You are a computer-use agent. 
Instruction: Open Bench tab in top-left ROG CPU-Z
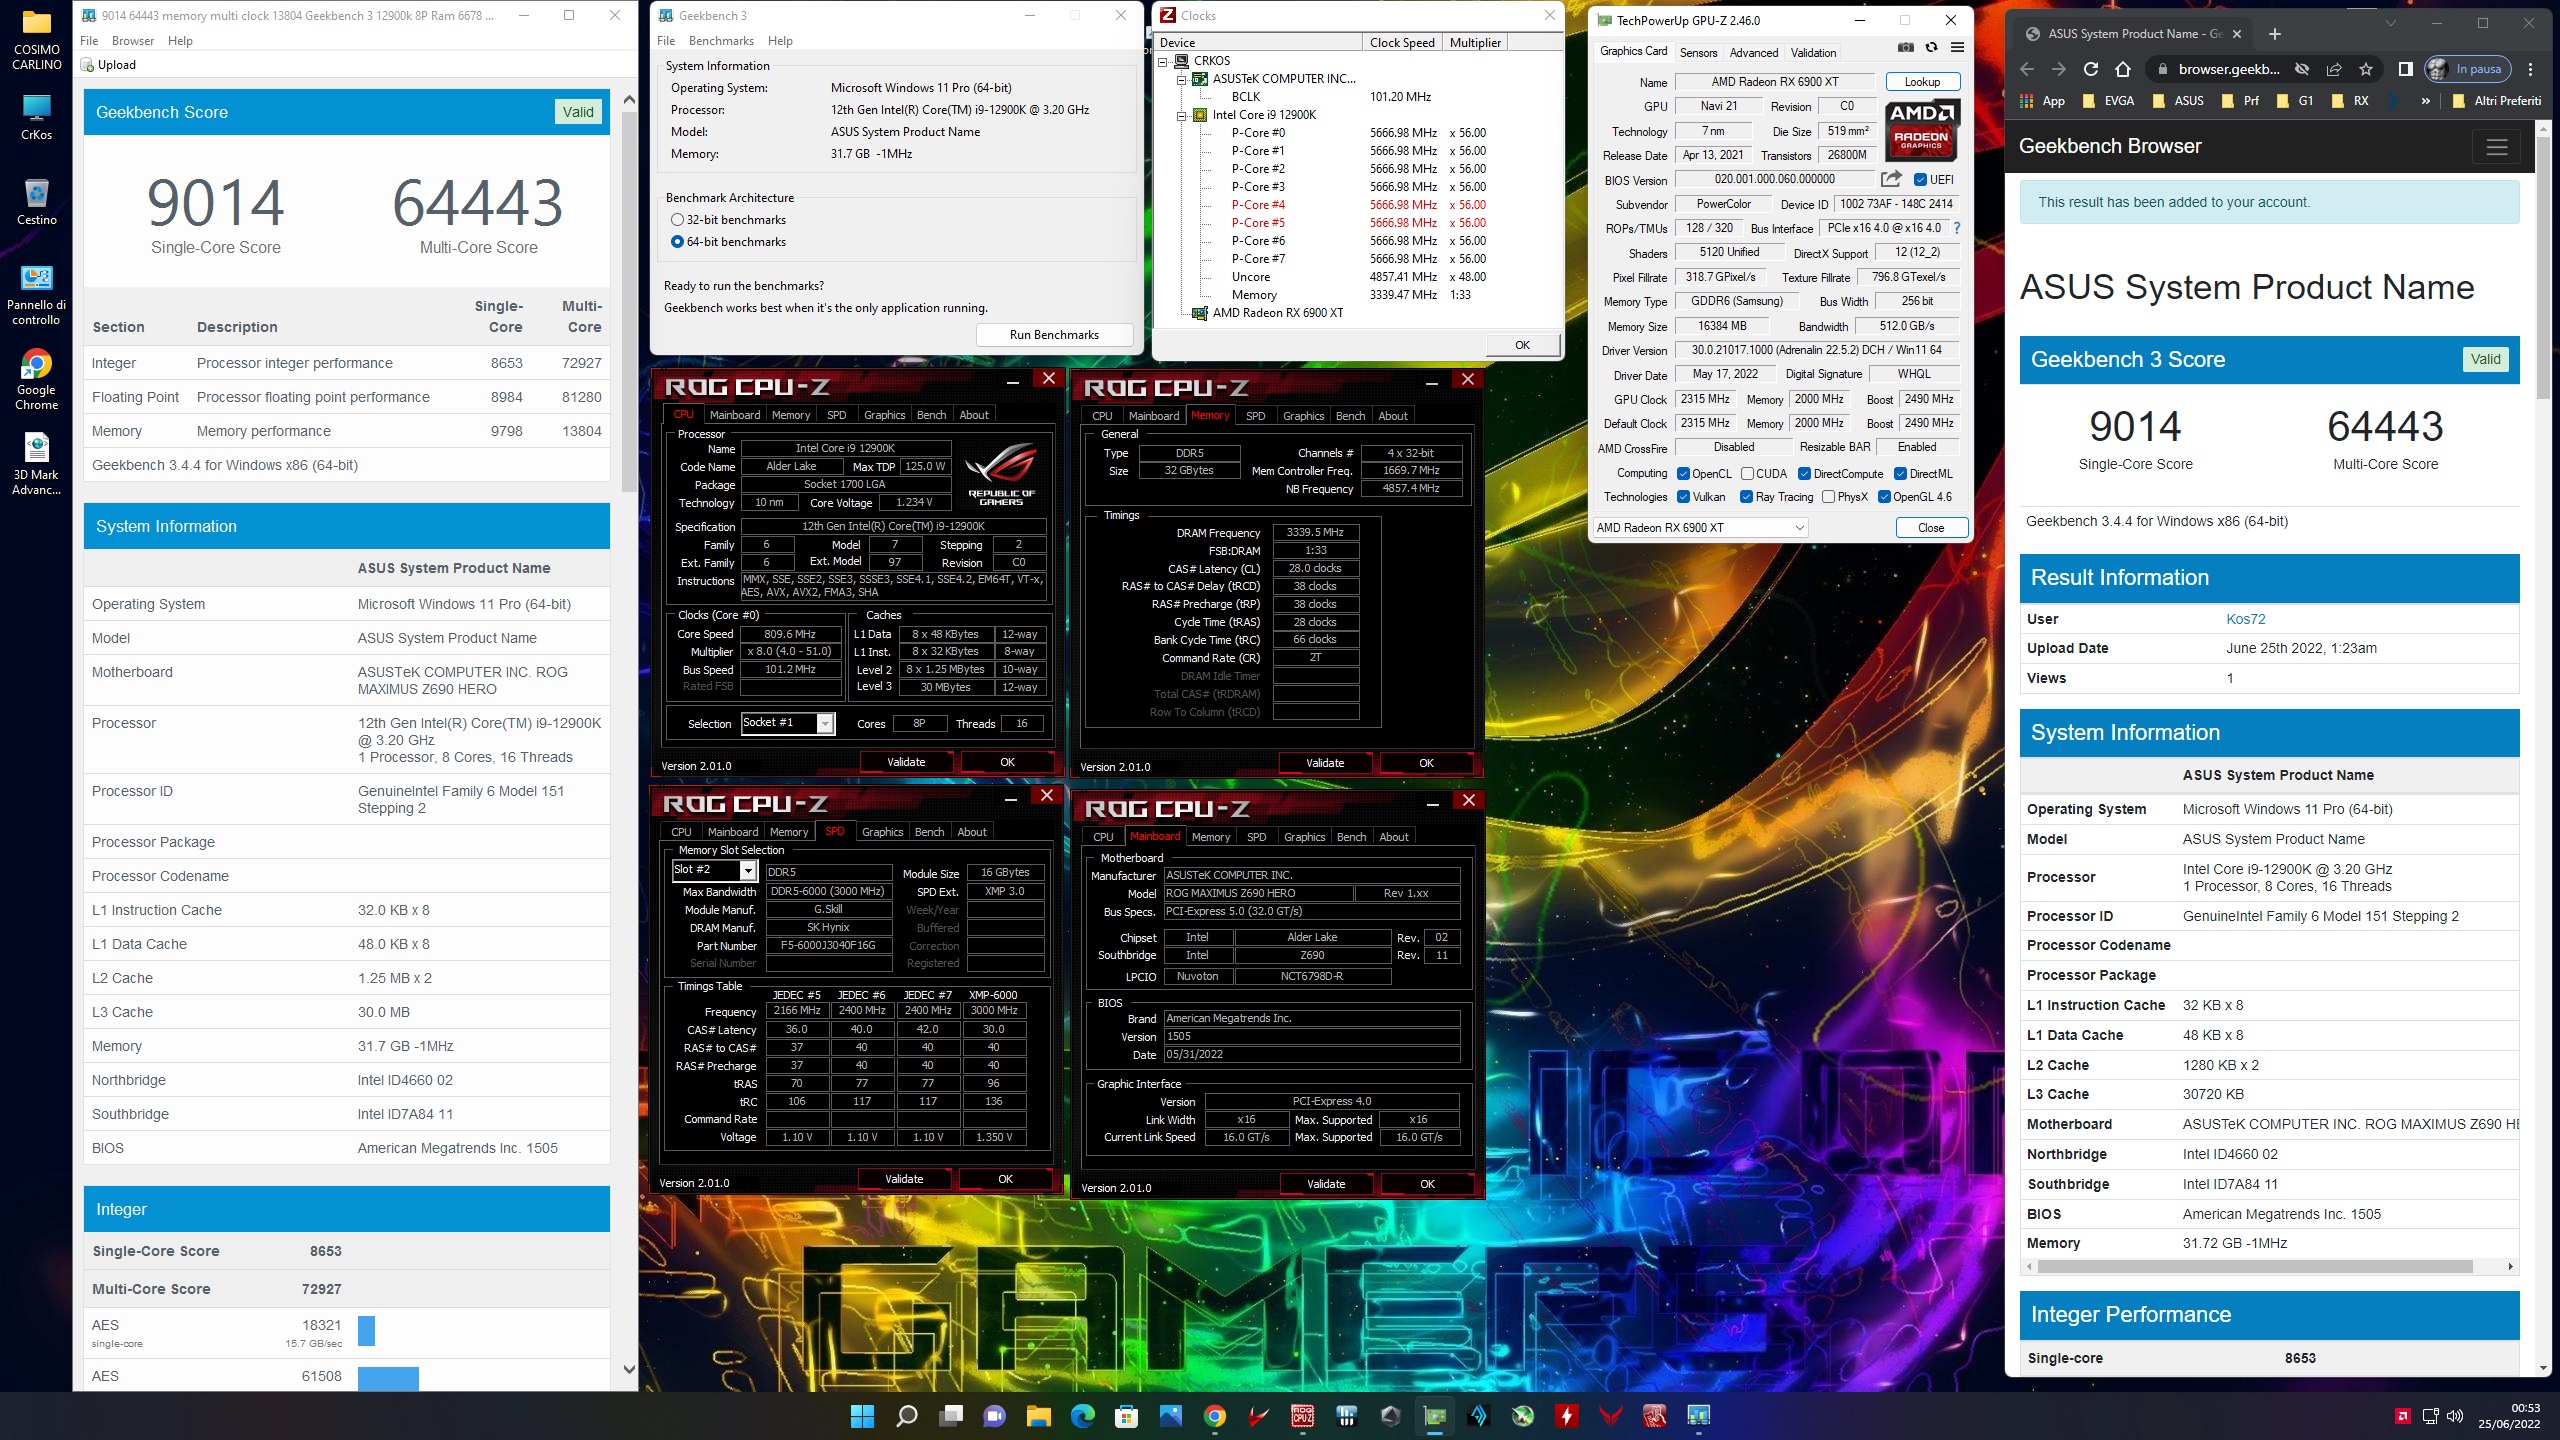pyautogui.click(x=931, y=415)
